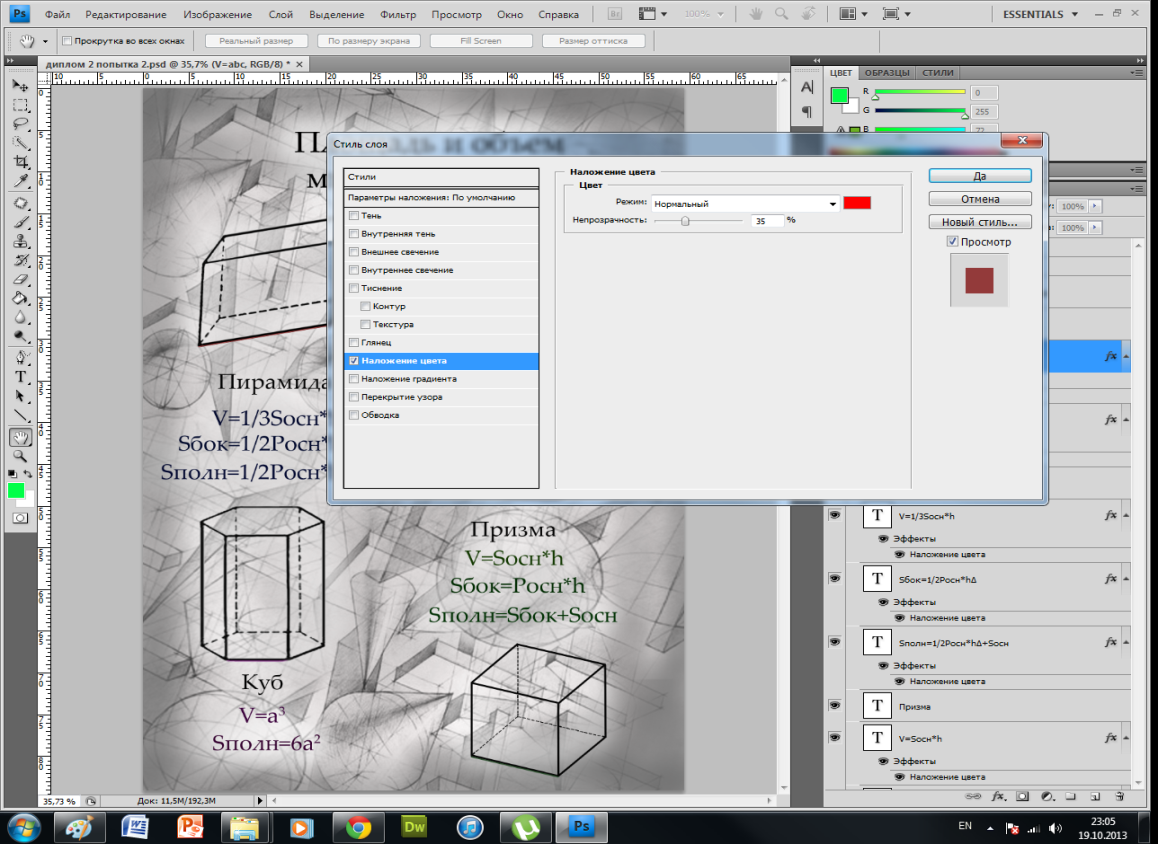1158x844 pixels.
Task: Select the Crop tool
Action: 20,162
